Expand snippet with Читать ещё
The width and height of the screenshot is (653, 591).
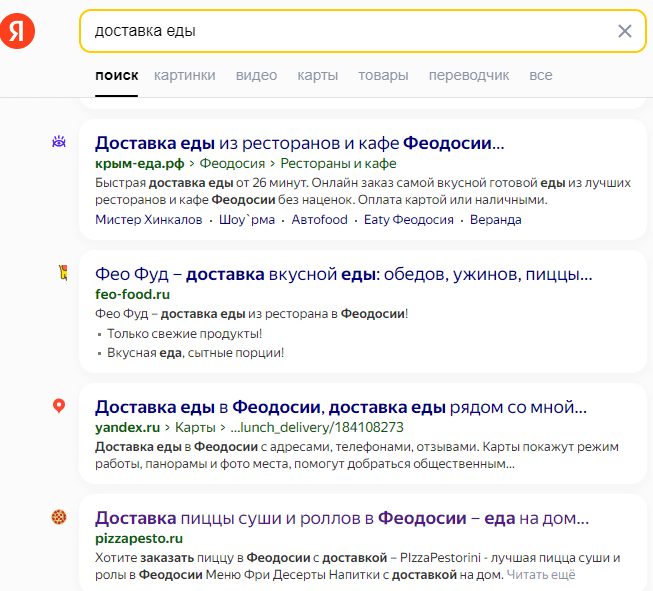tap(540, 574)
